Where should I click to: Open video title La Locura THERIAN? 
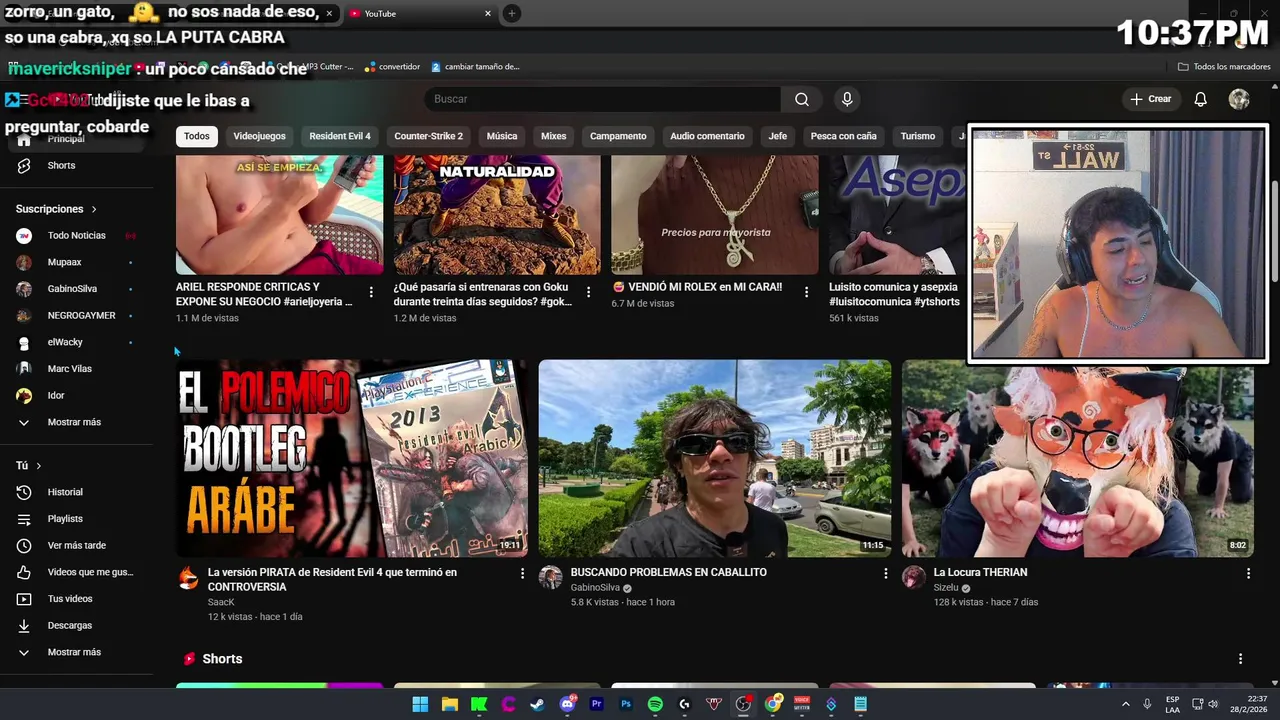tap(980, 572)
